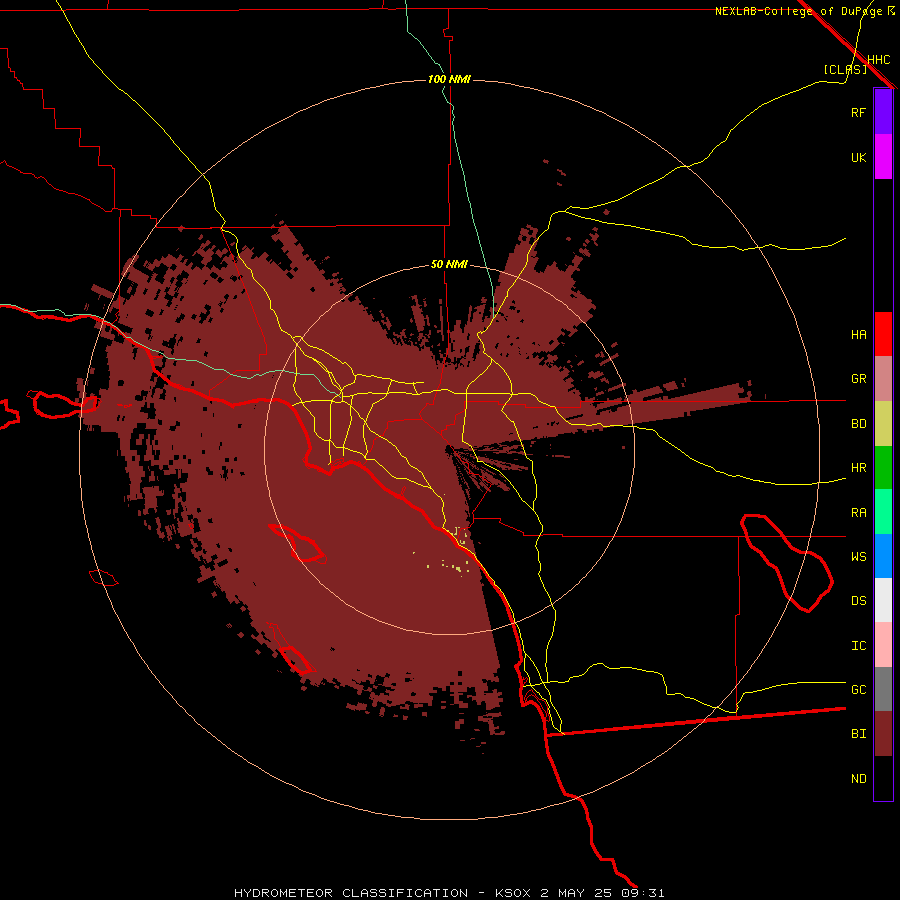Image resolution: width=900 pixels, height=900 pixels.
Task: Pick the RA light-green legend swatch
Action: click(883, 512)
